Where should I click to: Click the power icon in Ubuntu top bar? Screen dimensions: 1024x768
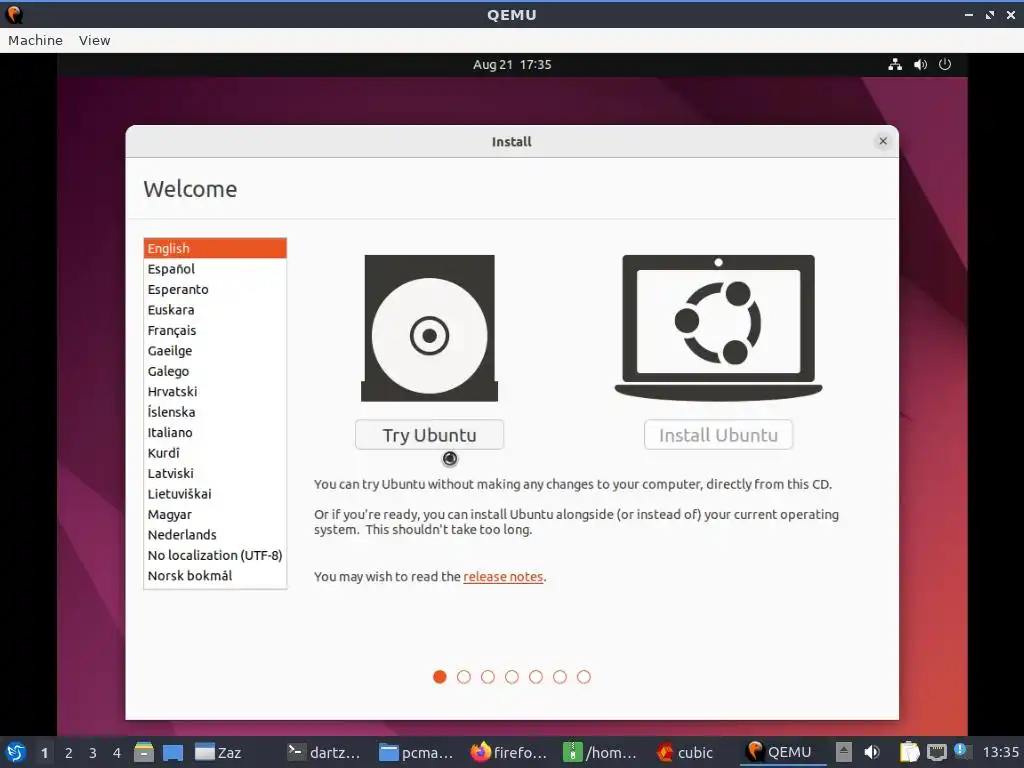944,64
